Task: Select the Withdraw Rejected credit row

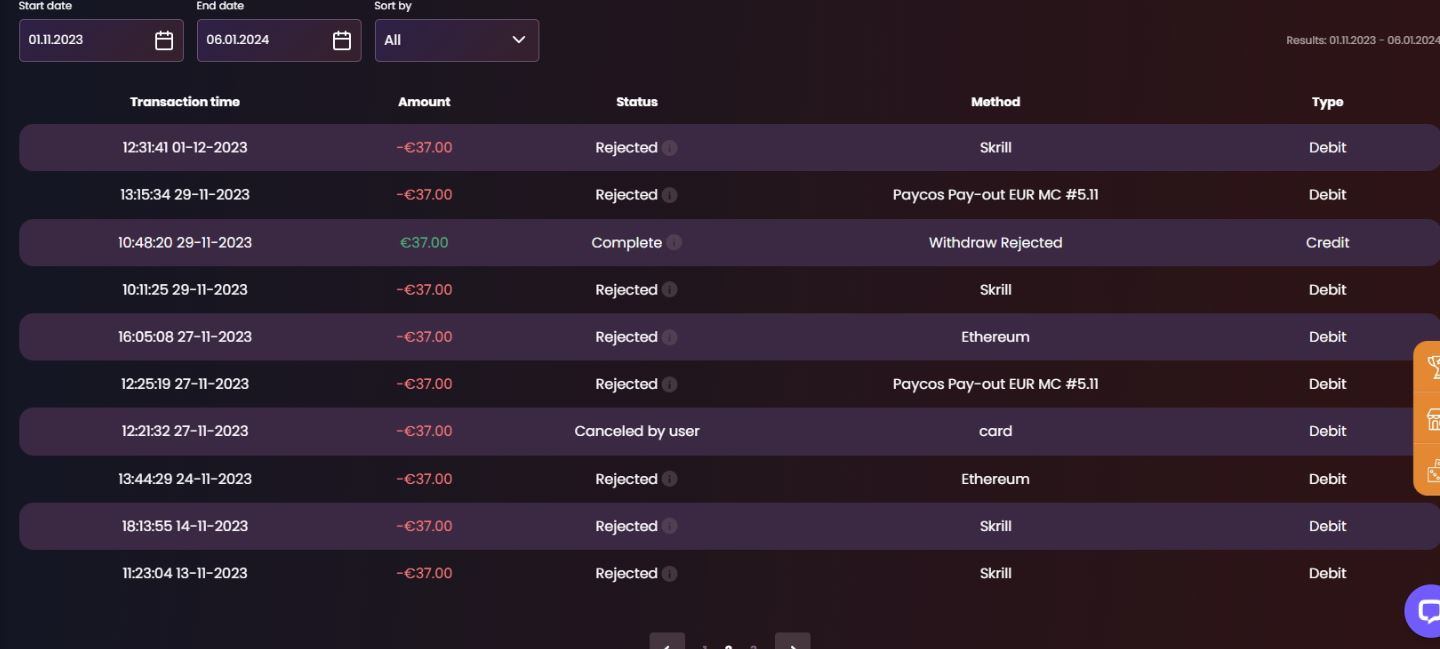Action: 728,243
